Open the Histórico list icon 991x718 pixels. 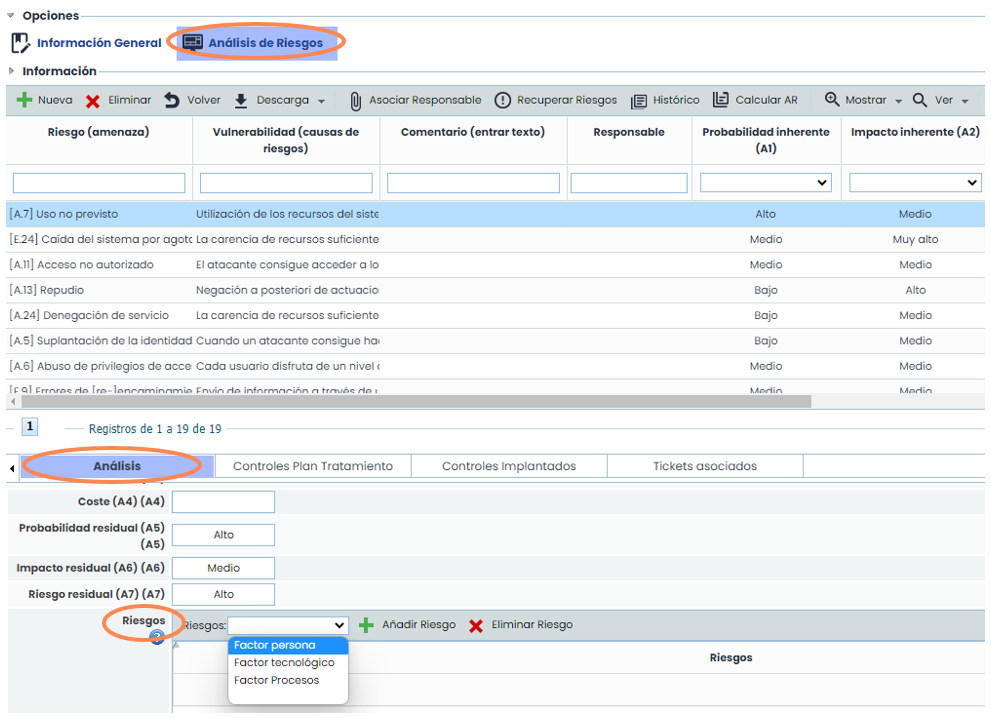click(639, 101)
